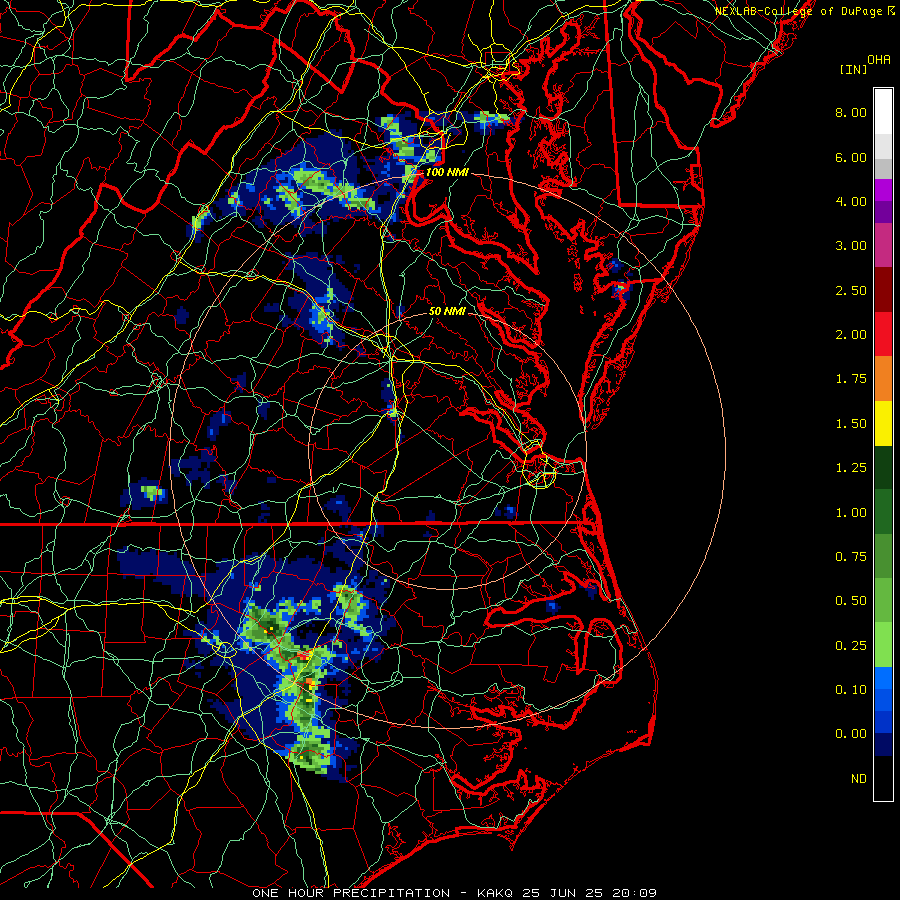Click the ND legend label

(x=859, y=779)
